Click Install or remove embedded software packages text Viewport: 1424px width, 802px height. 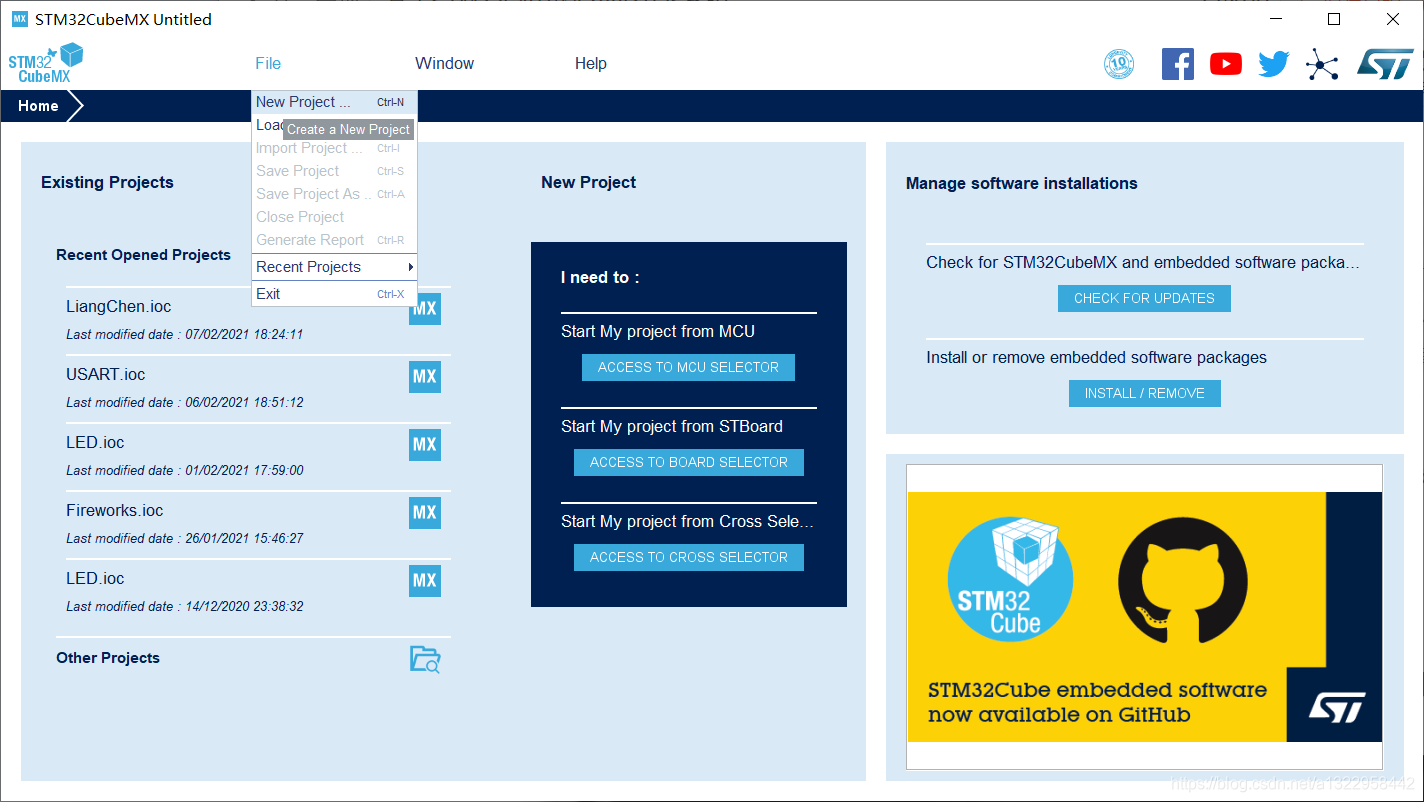(x=1096, y=357)
